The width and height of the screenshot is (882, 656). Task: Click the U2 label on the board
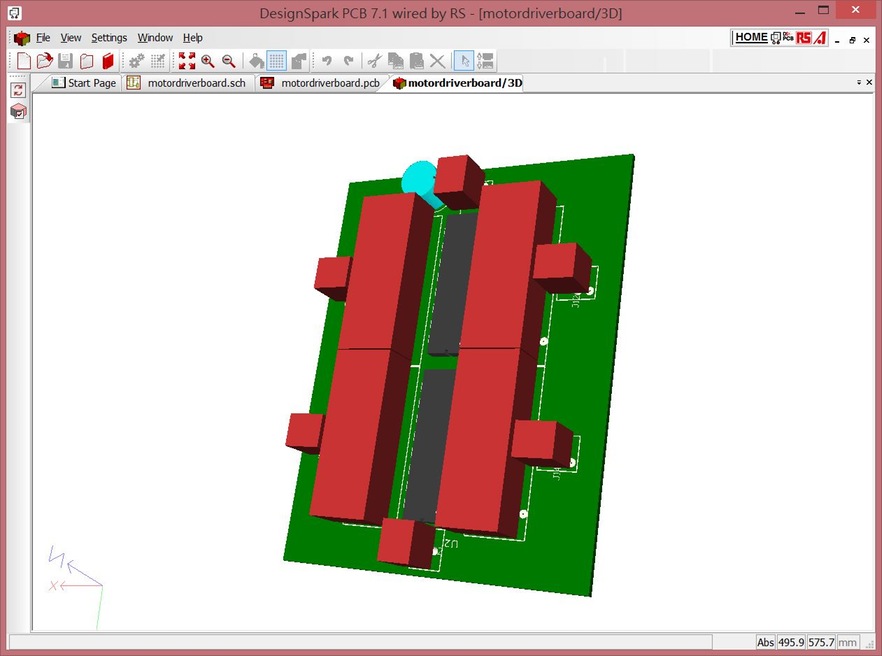(451, 543)
